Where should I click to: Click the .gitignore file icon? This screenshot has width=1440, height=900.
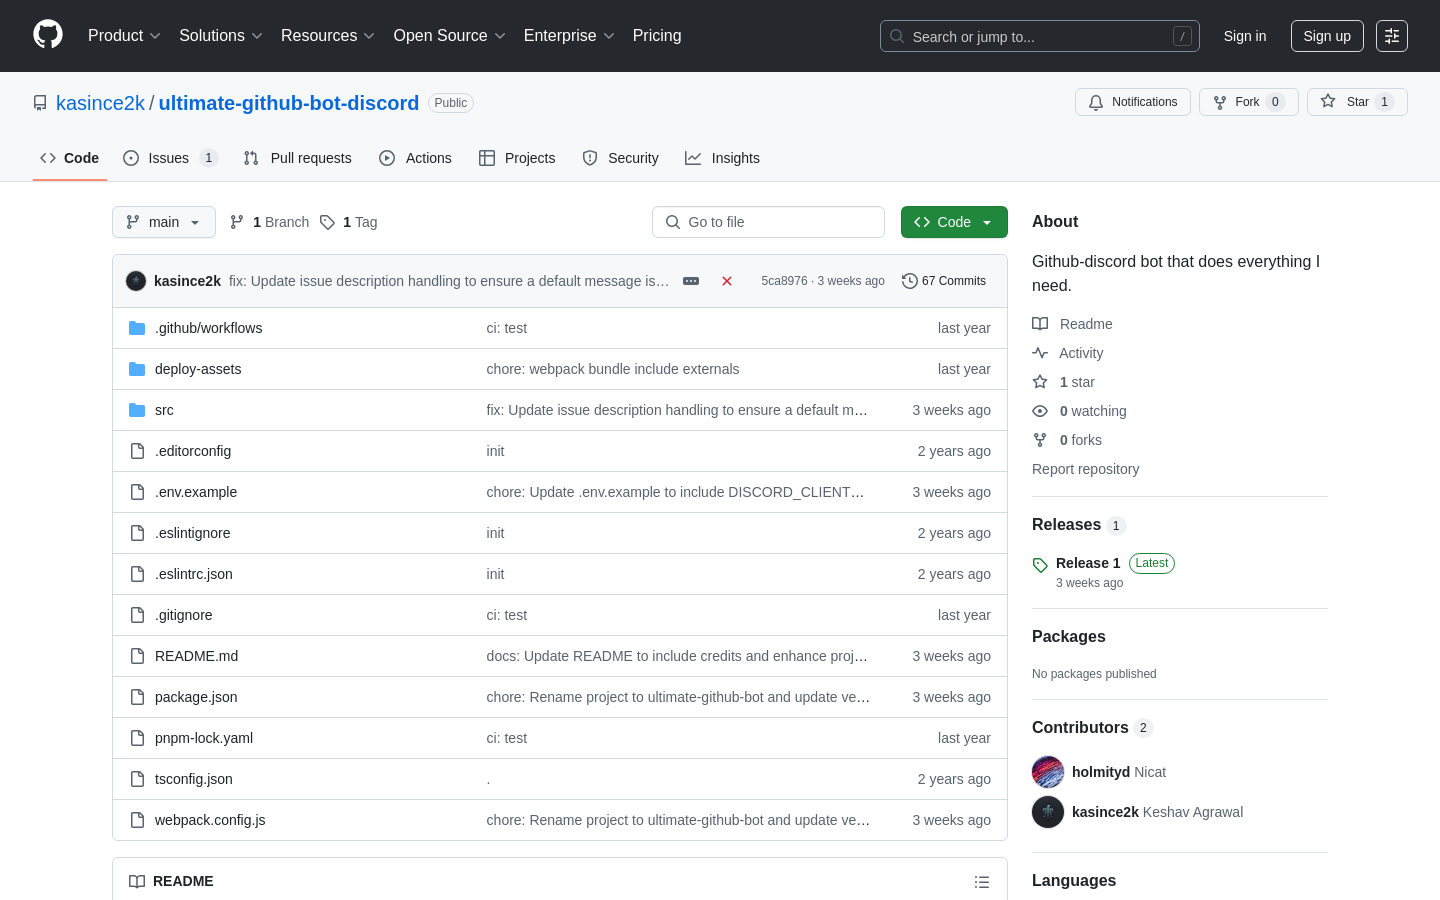click(137, 615)
